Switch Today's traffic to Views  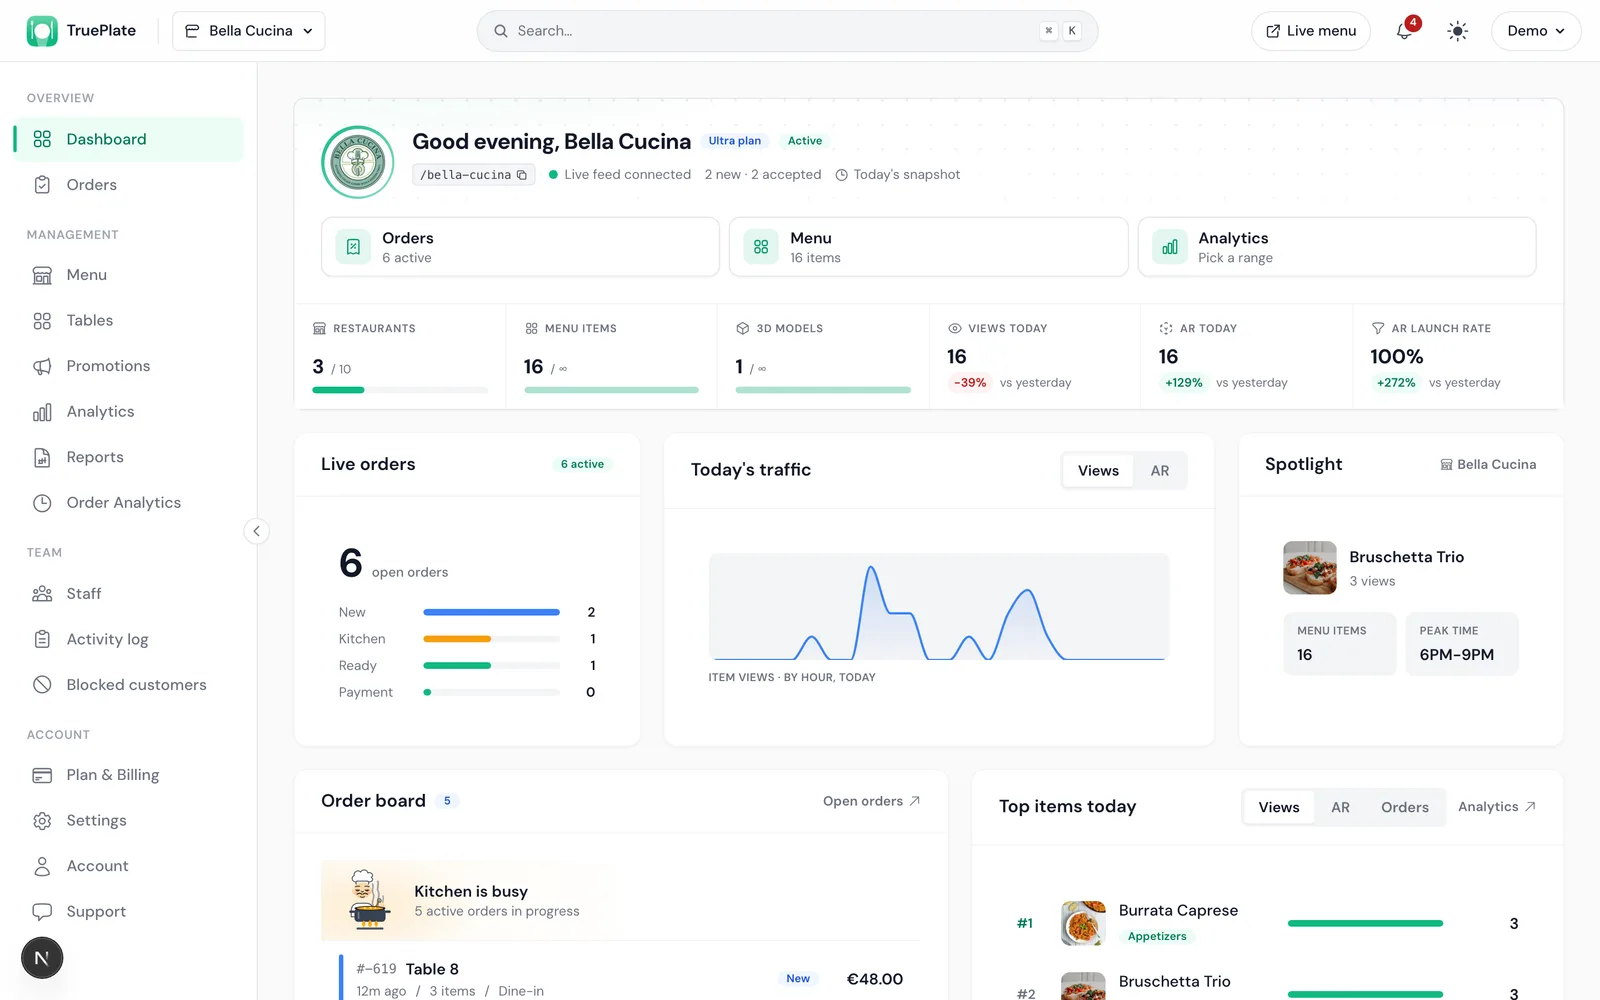click(1098, 471)
